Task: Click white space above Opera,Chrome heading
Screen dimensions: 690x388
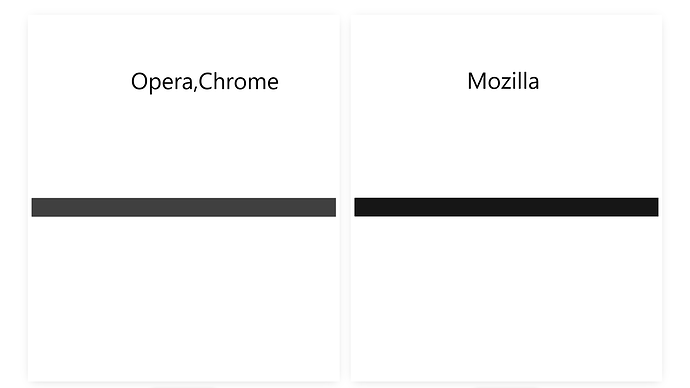Action: click(x=184, y=42)
